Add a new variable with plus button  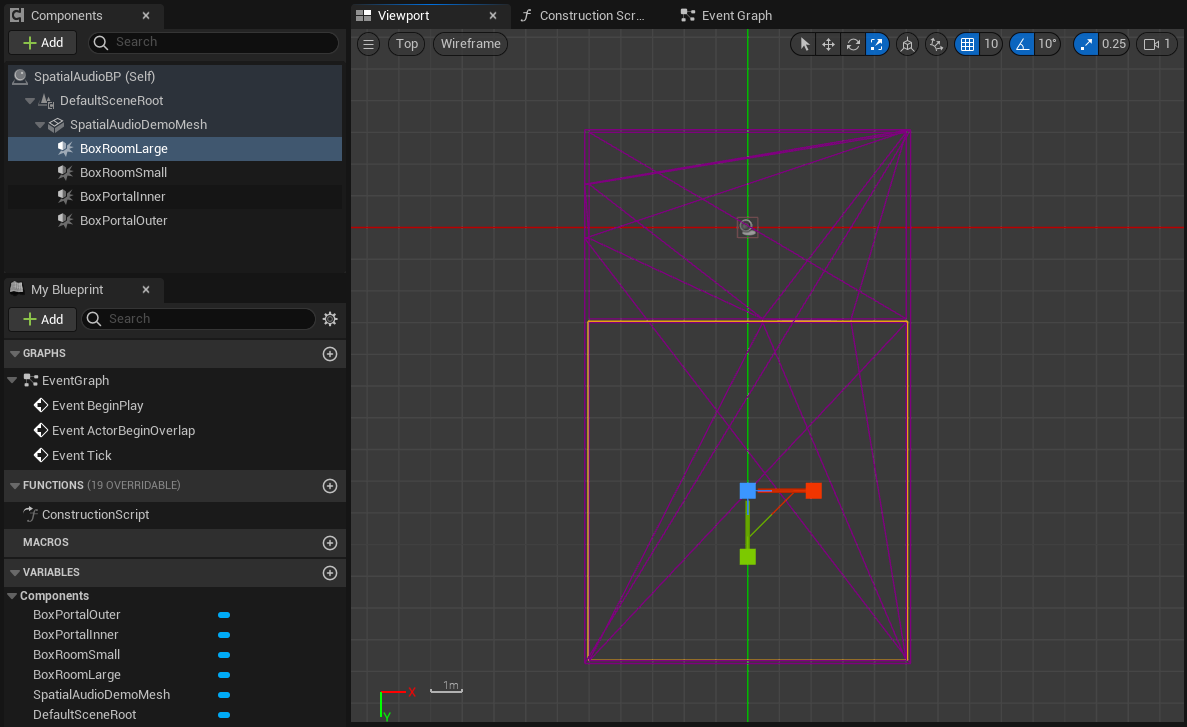point(330,573)
